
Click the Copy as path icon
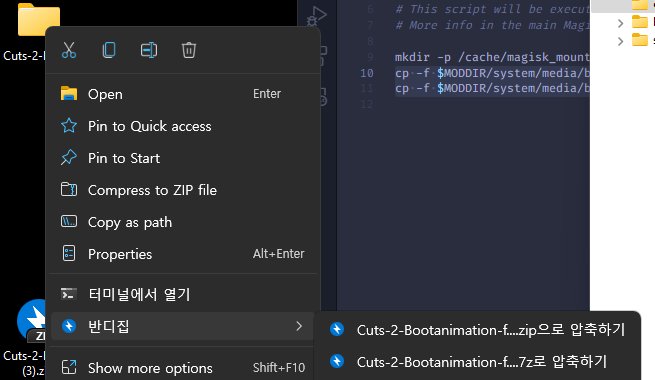coord(69,221)
